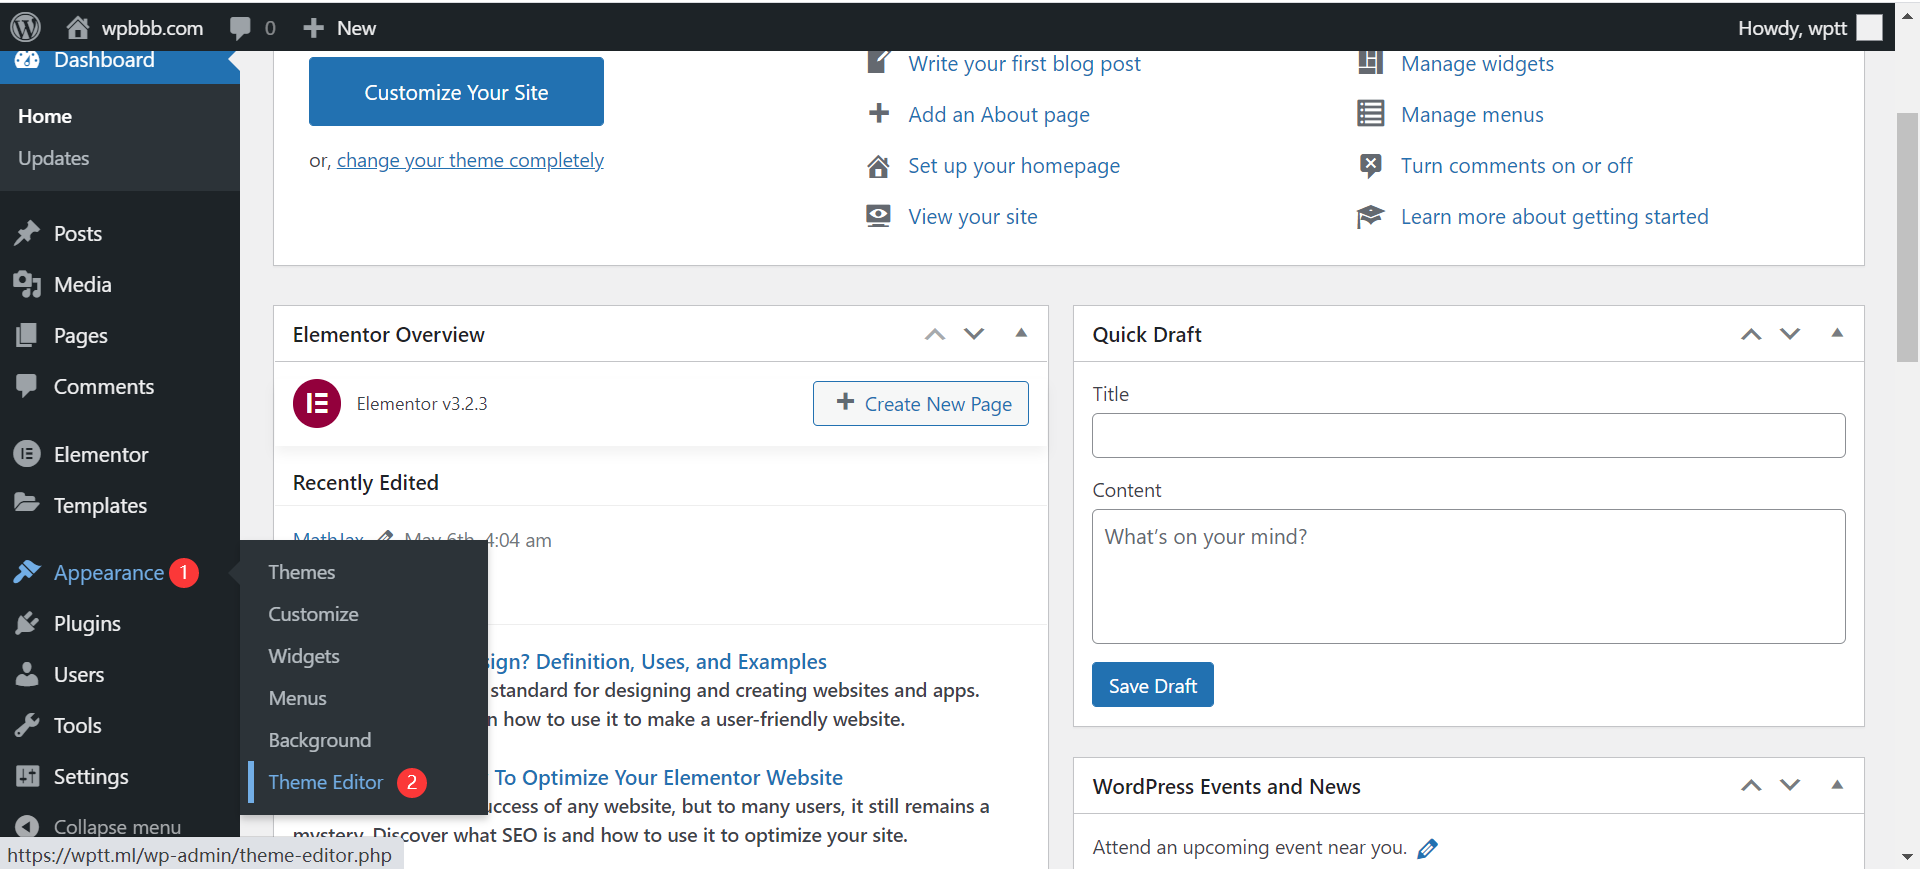This screenshot has height=869, width=1920.
Task: Click the Posts pushpin icon
Action: pyautogui.click(x=27, y=233)
